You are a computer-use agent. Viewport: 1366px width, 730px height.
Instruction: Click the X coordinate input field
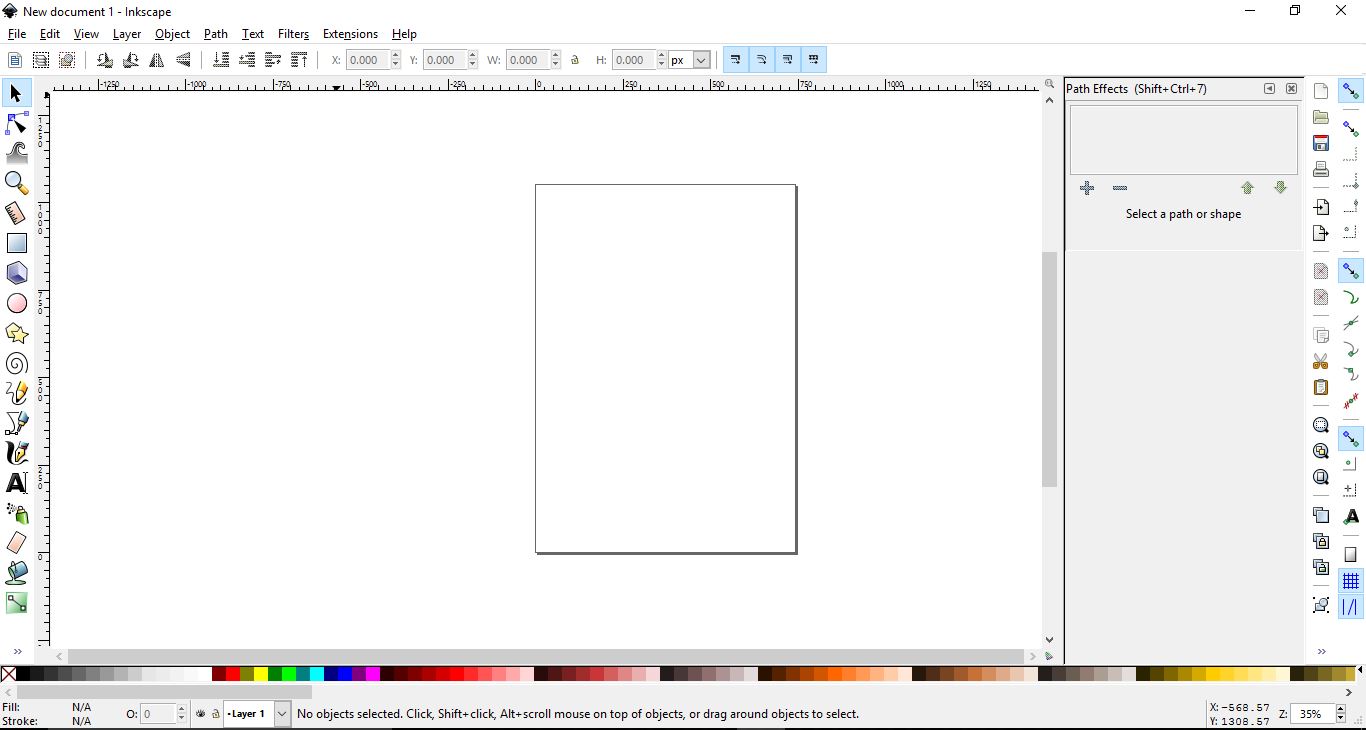click(366, 60)
